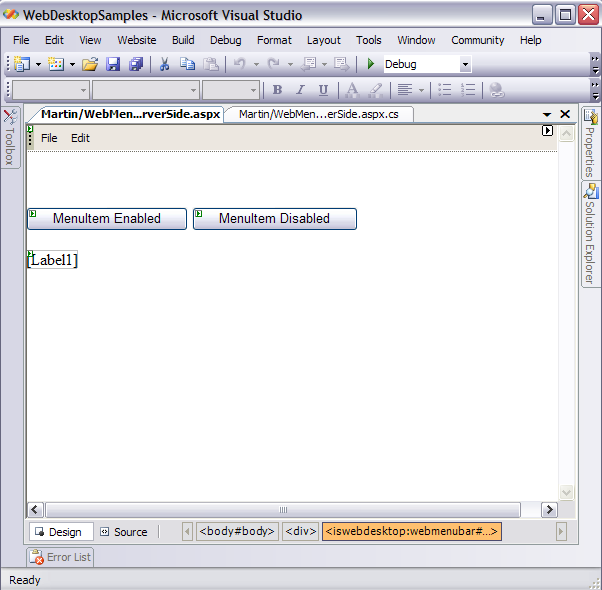Open the Error List tab

click(x=60, y=557)
